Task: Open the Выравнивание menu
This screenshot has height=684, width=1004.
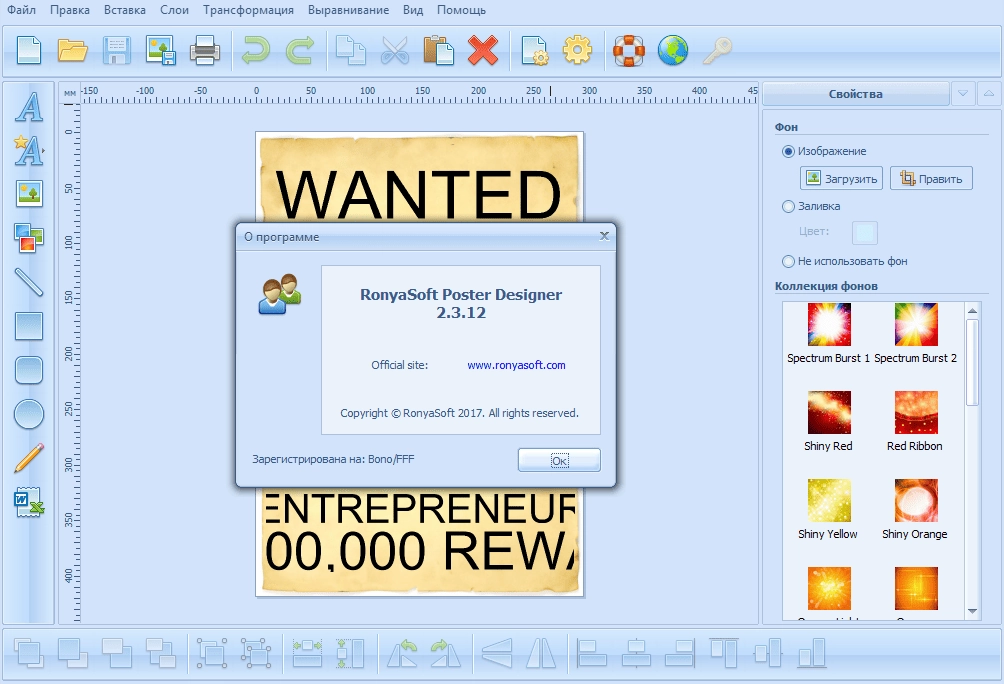Action: pos(348,10)
